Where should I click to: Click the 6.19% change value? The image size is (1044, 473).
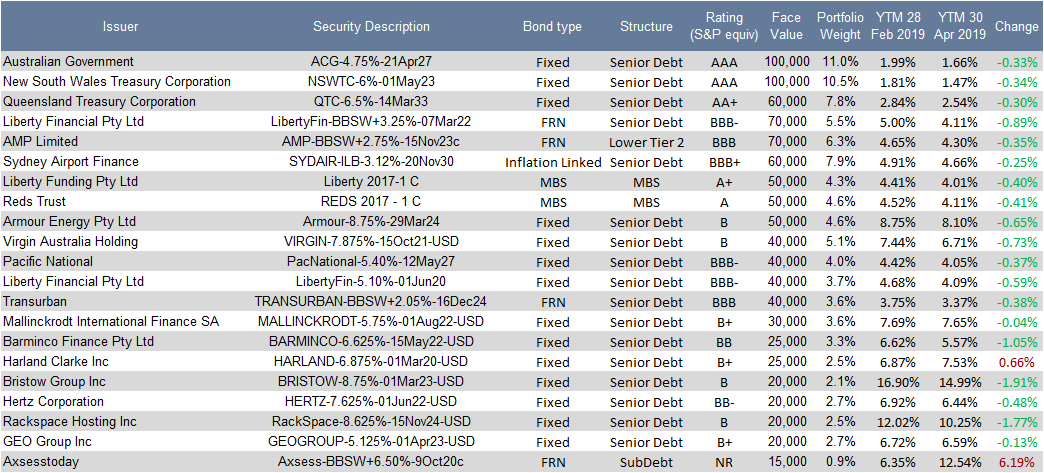[x=1017, y=462]
